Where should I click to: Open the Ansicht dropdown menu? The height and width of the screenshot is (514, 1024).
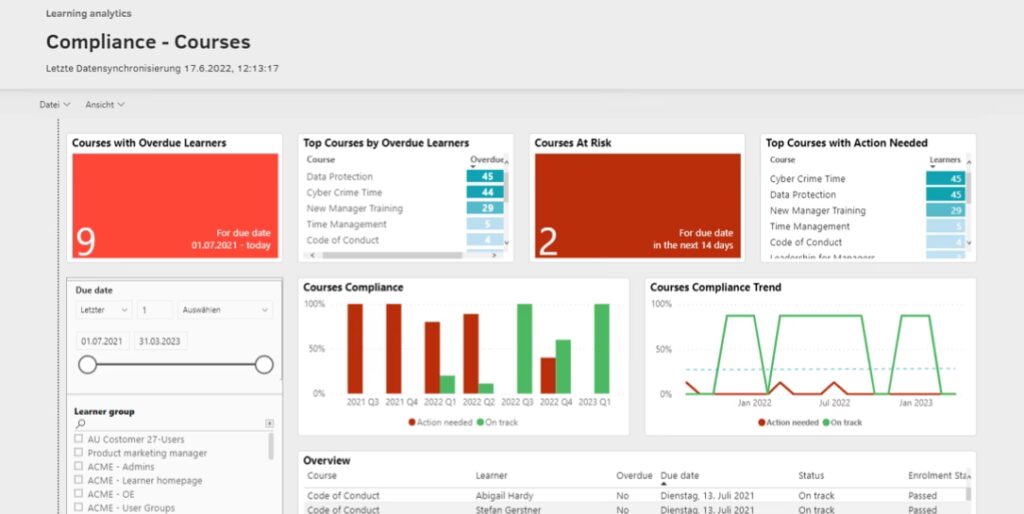click(105, 104)
